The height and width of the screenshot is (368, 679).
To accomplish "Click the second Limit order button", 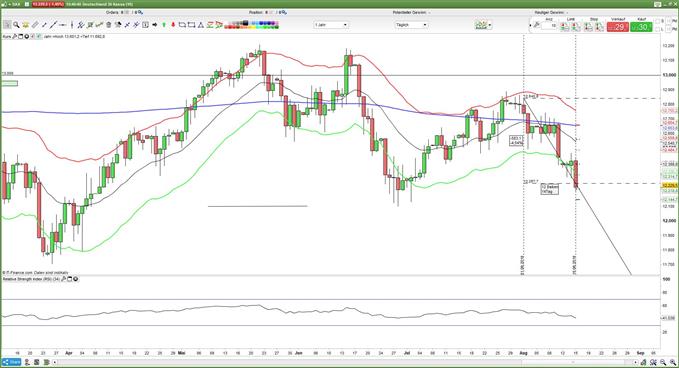I will [x=576, y=27].
